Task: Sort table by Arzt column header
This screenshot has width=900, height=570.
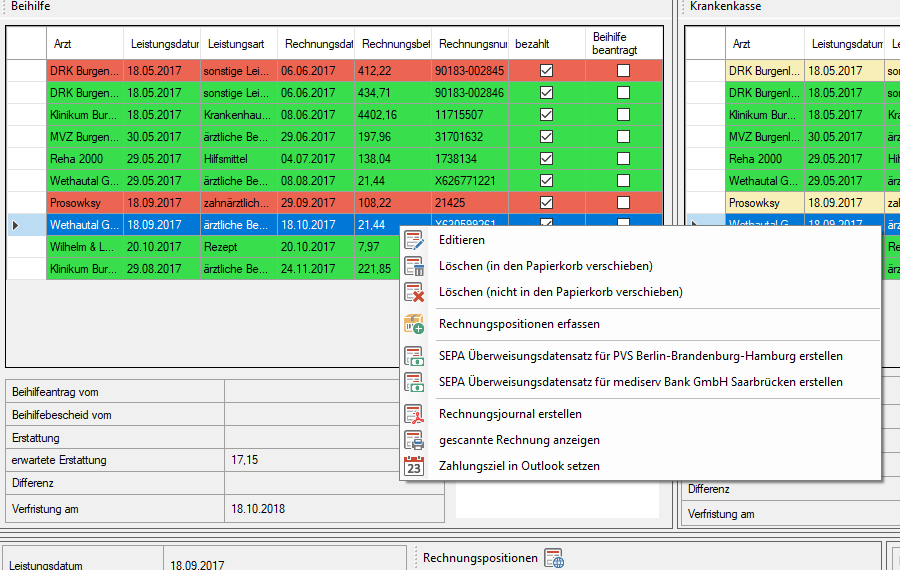Action: tap(84, 44)
